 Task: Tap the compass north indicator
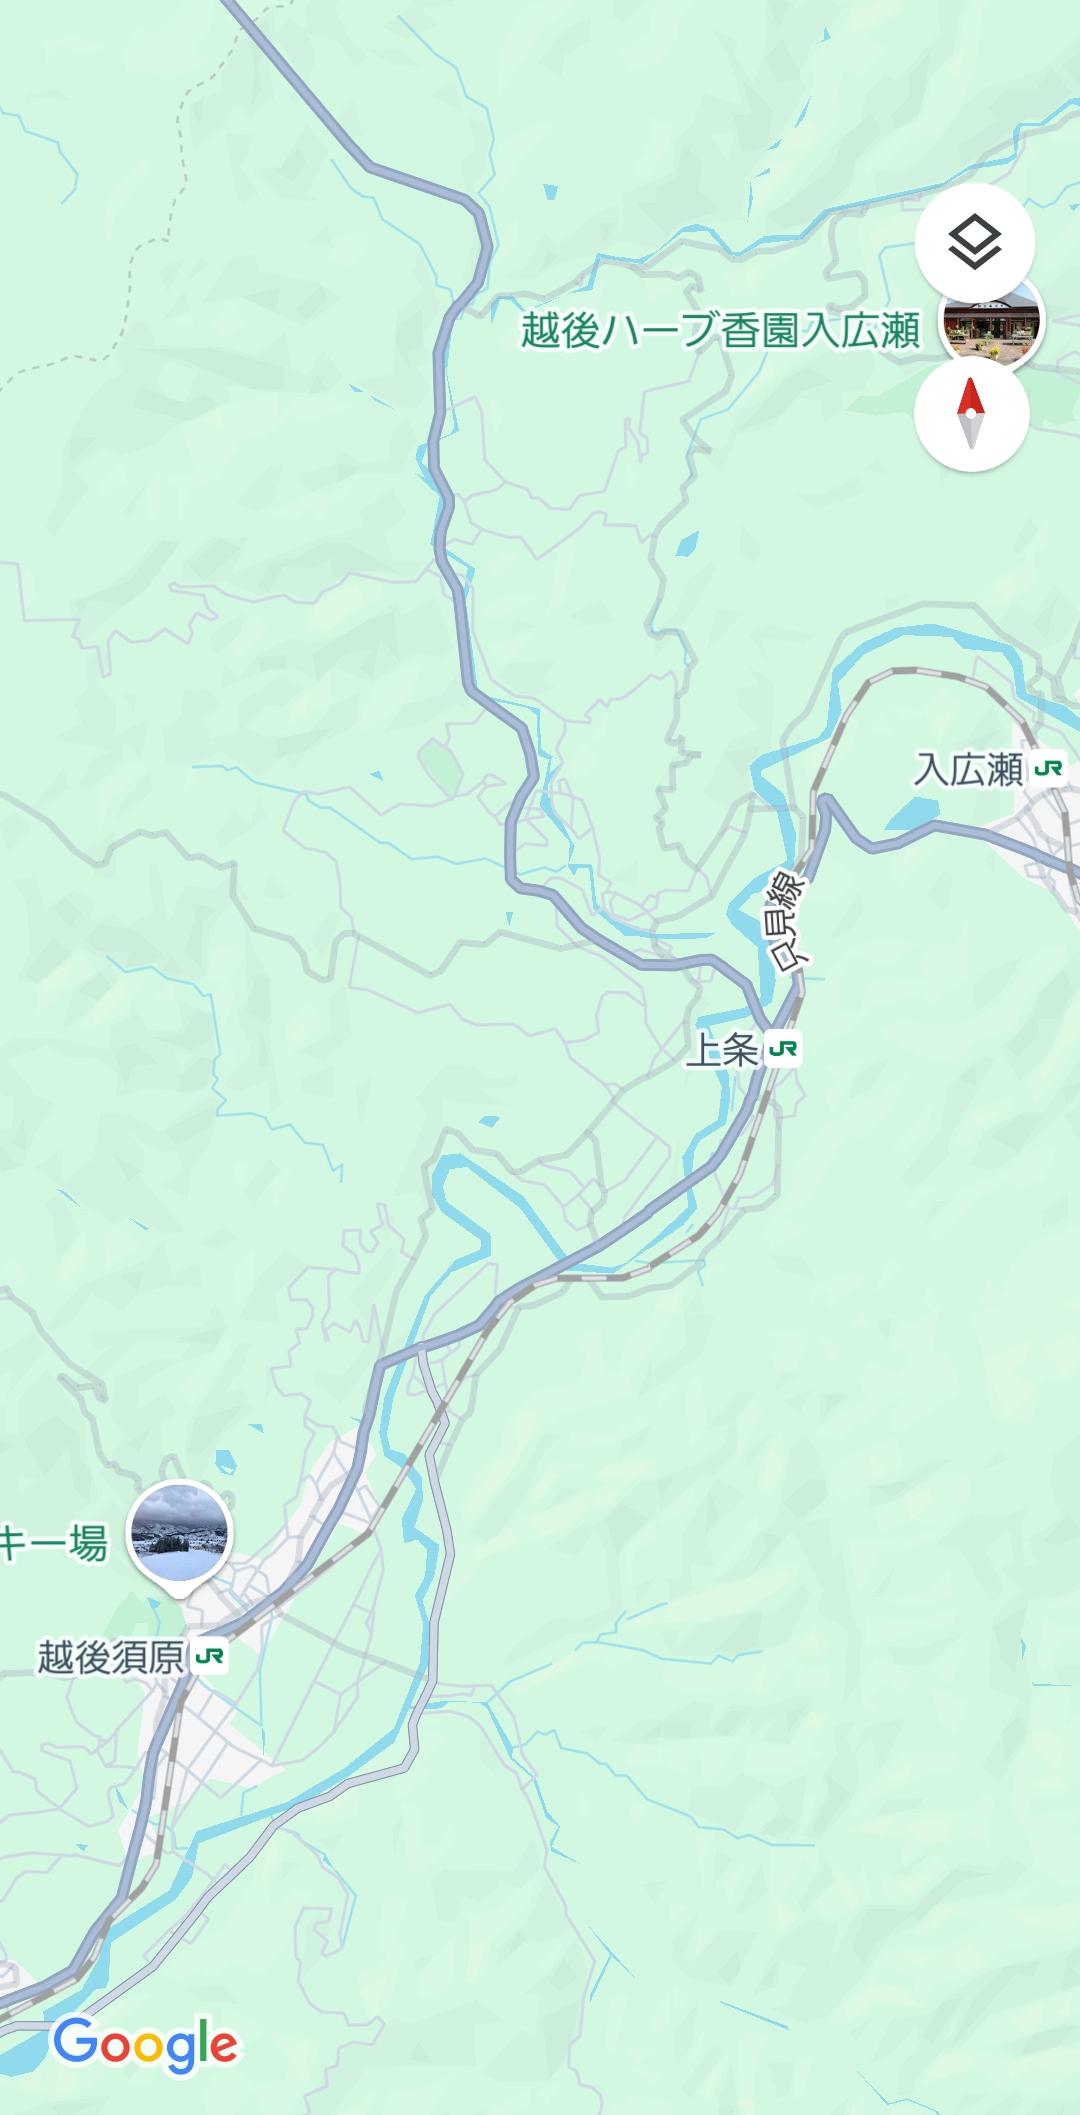pos(971,413)
